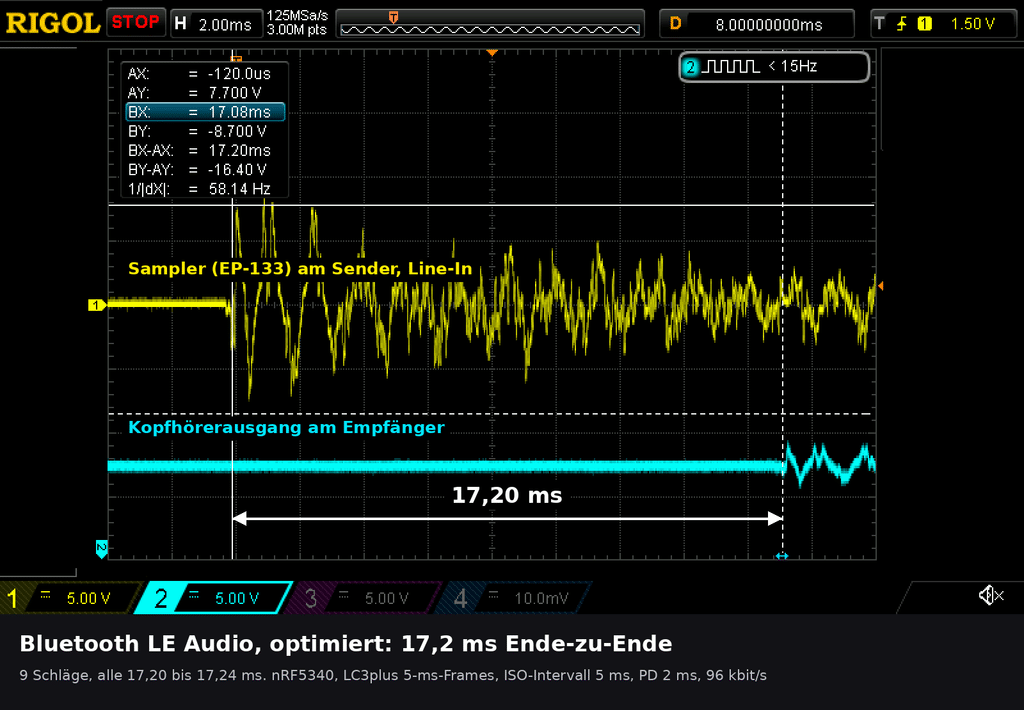This screenshot has height=710, width=1024.
Task: Click the cyan channel 2 ground marker
Action: pyautogui.click(x=101, y=549)
